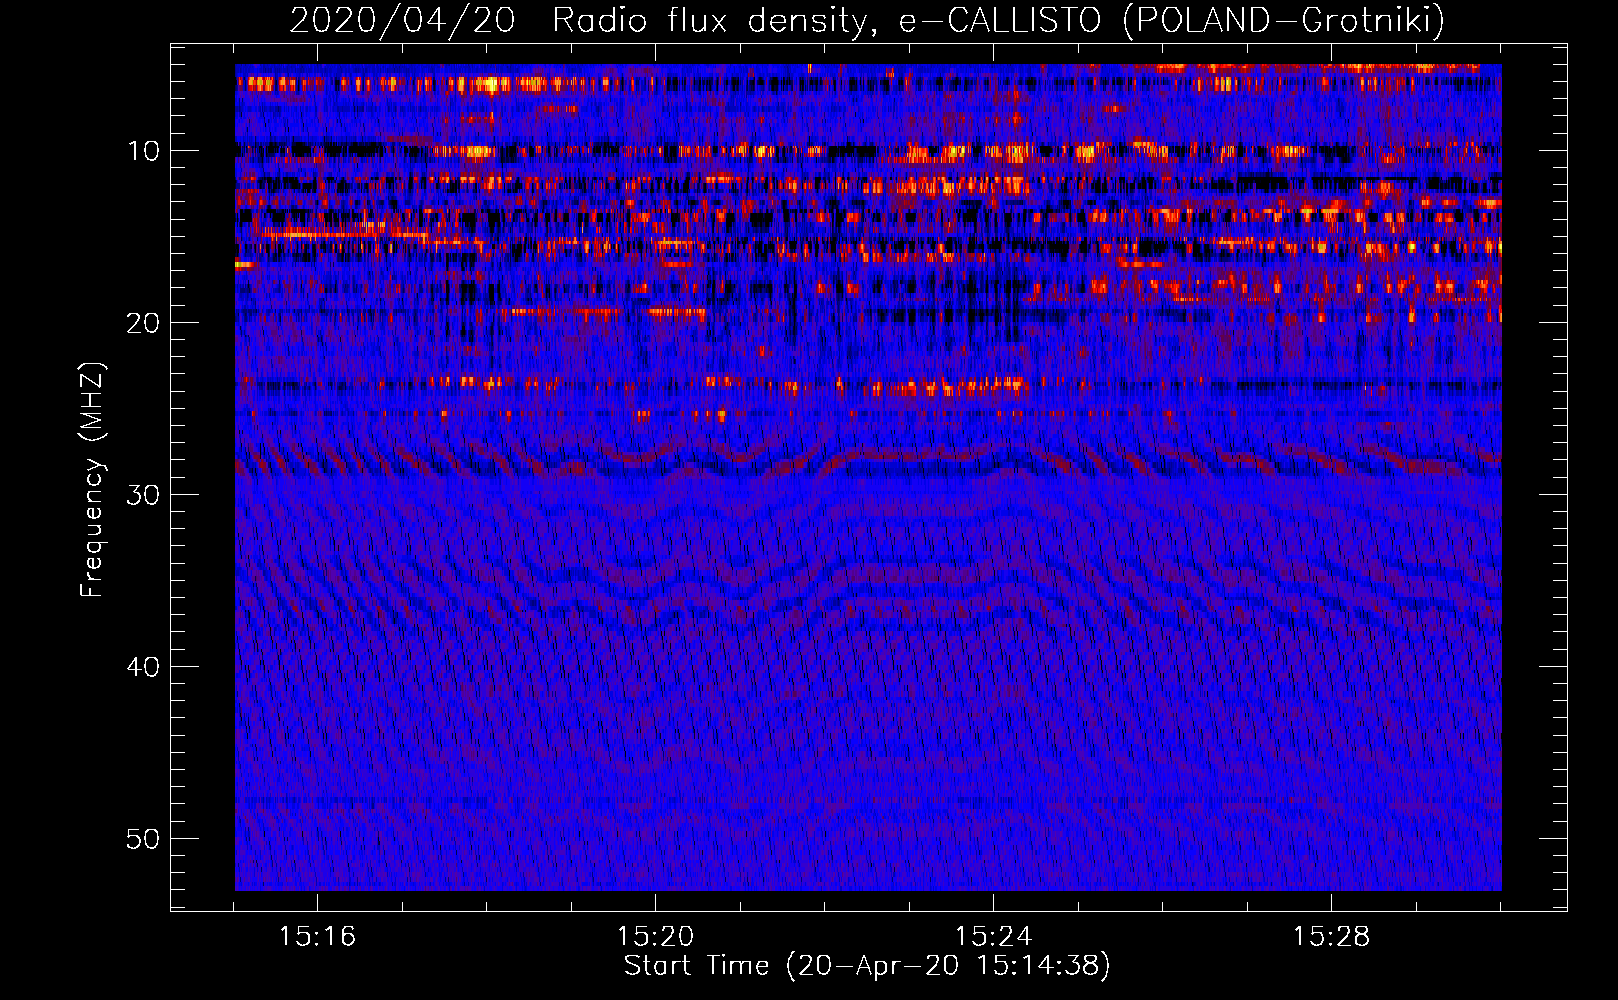Click the 40 MHz frequency tick label
Viewport: 1618px width, 1000px height.
(144, 667)
